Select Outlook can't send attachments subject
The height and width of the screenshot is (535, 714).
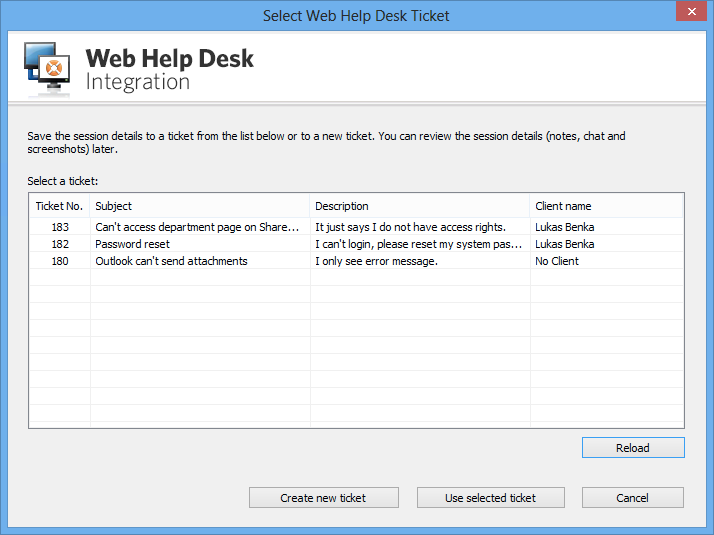point(171,261)
